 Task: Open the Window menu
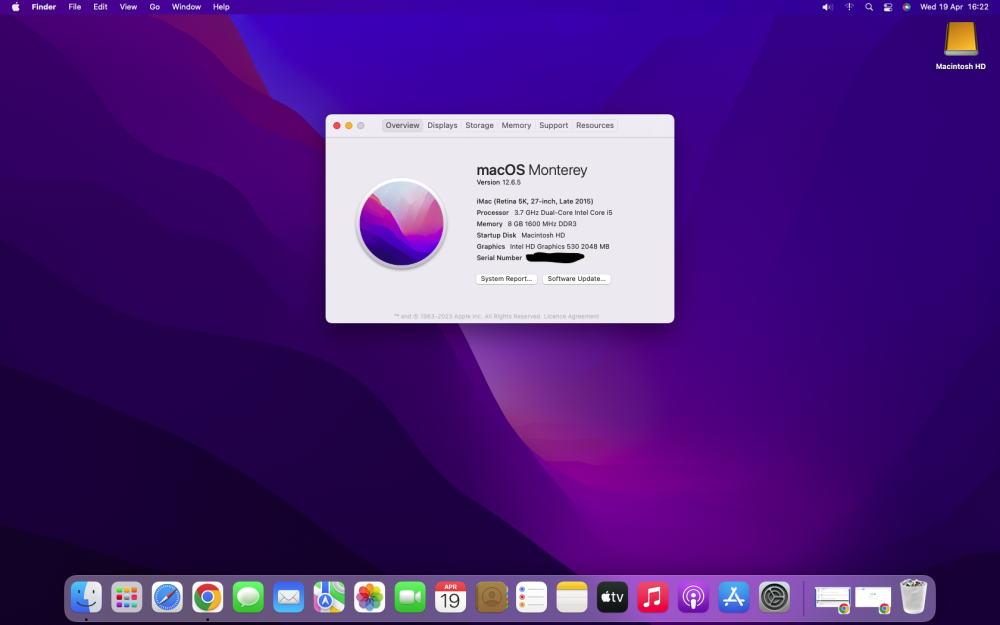tap(186, 7)
